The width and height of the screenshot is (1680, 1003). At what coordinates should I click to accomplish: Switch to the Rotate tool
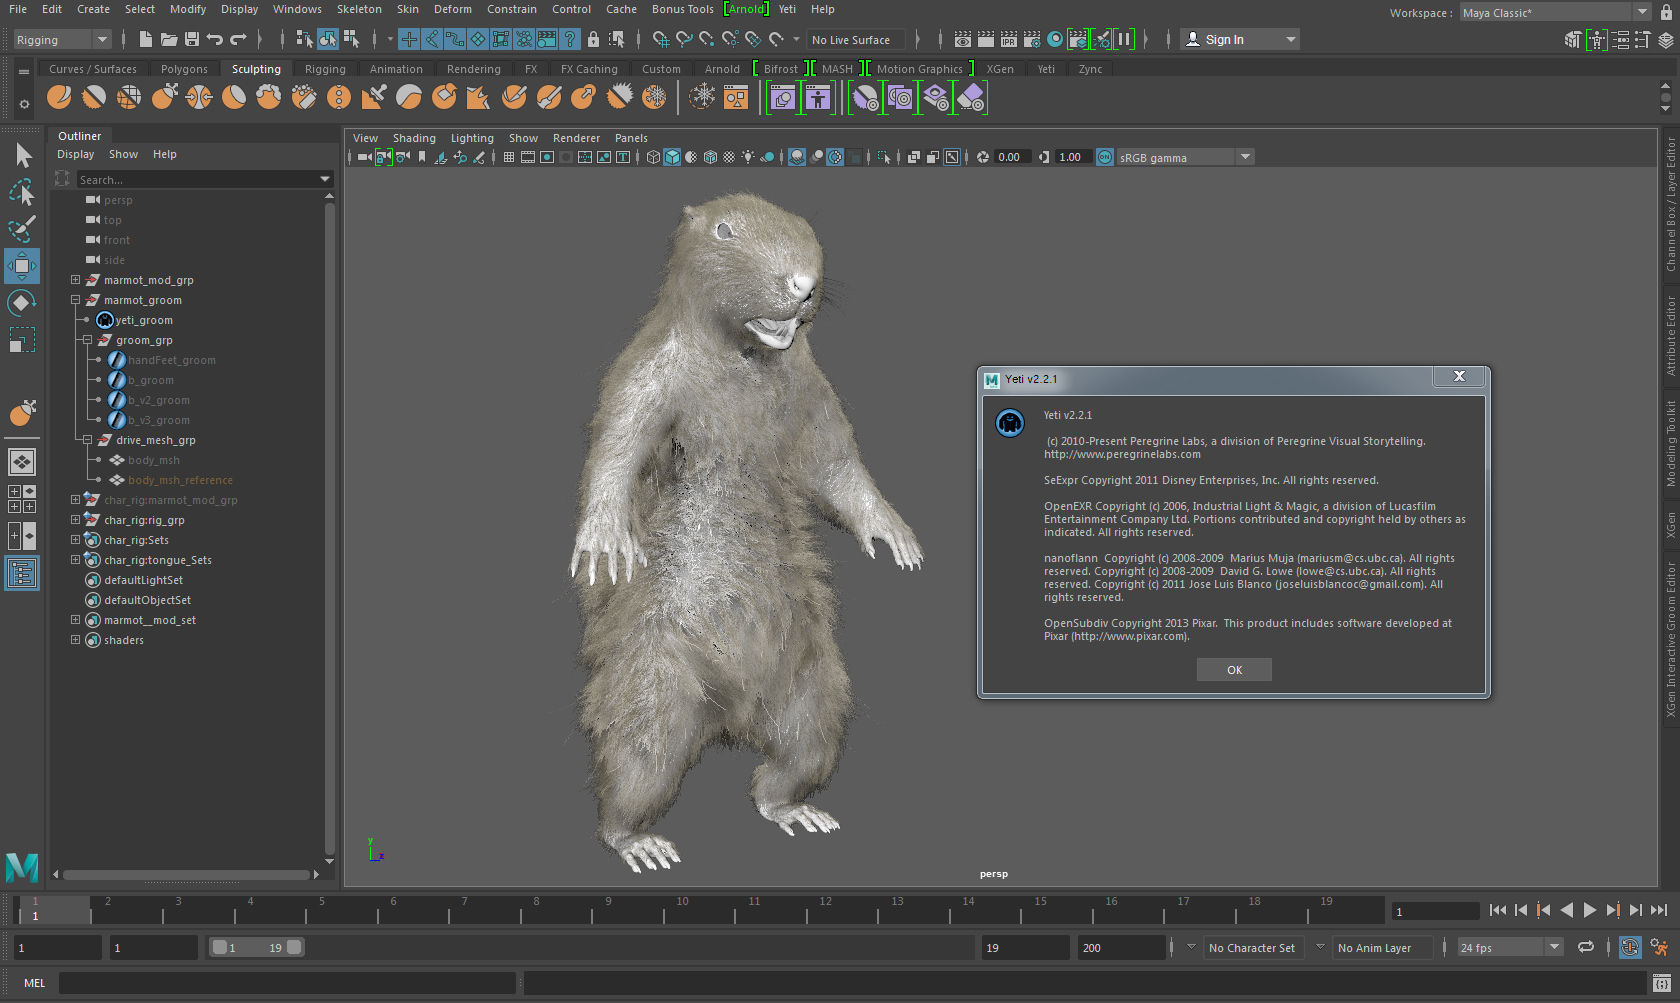tap(22, 303)
